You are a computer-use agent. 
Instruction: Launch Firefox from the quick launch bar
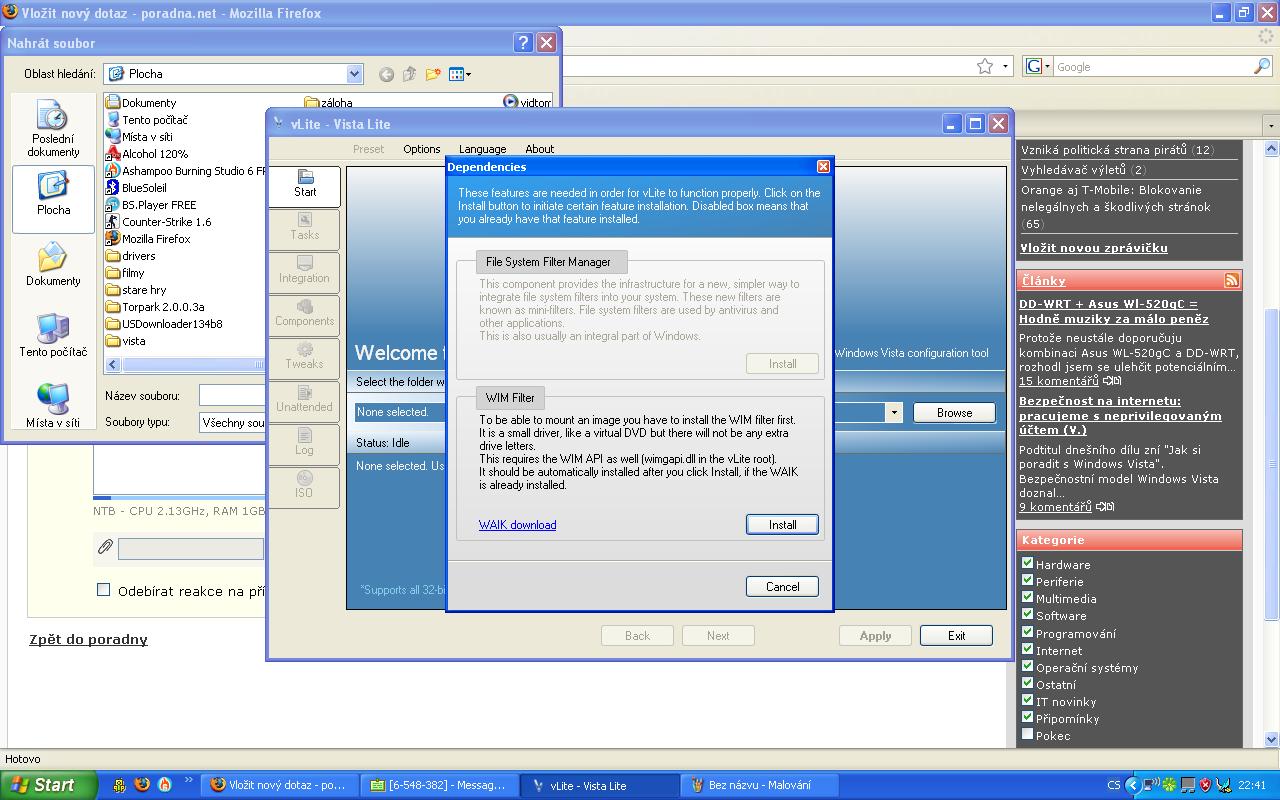point(142,785)
